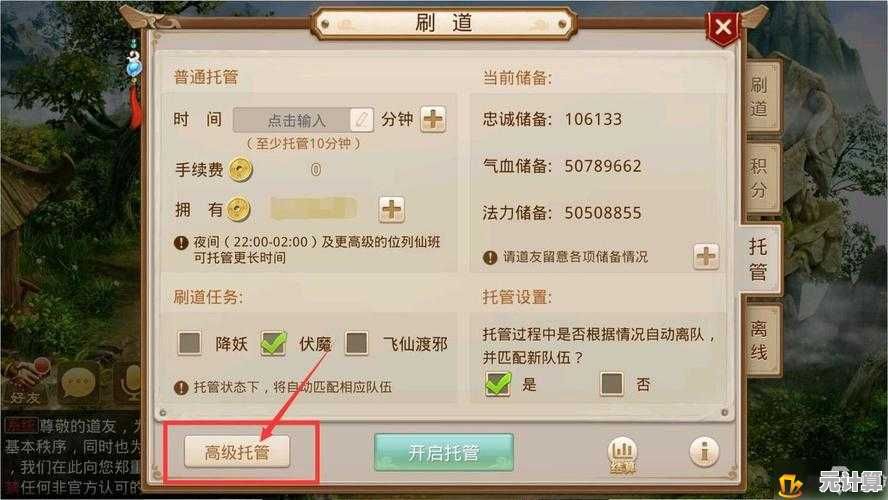The height and width of the screenshot is (500, 888).
Task: Enable the 飞仙渡邪 task checkbox
Action: (x=356, y=343)
